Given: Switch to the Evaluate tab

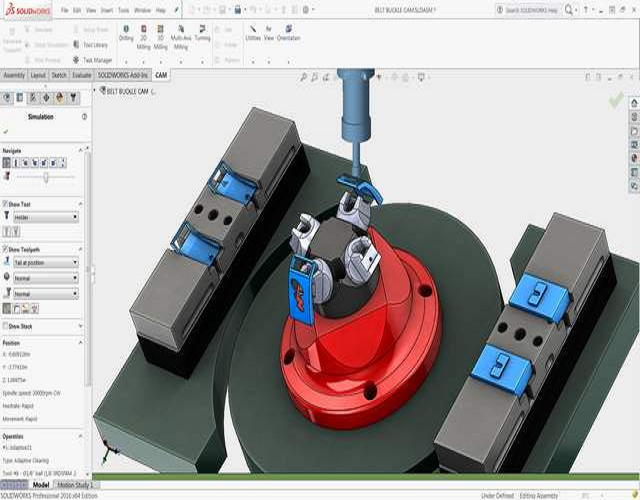Looking at the screenshot, I should tap(82, 75).
